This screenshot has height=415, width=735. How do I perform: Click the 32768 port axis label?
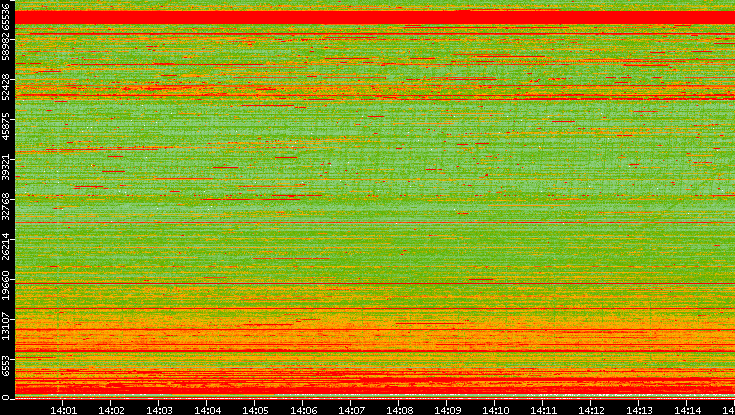tap(6, 205)
